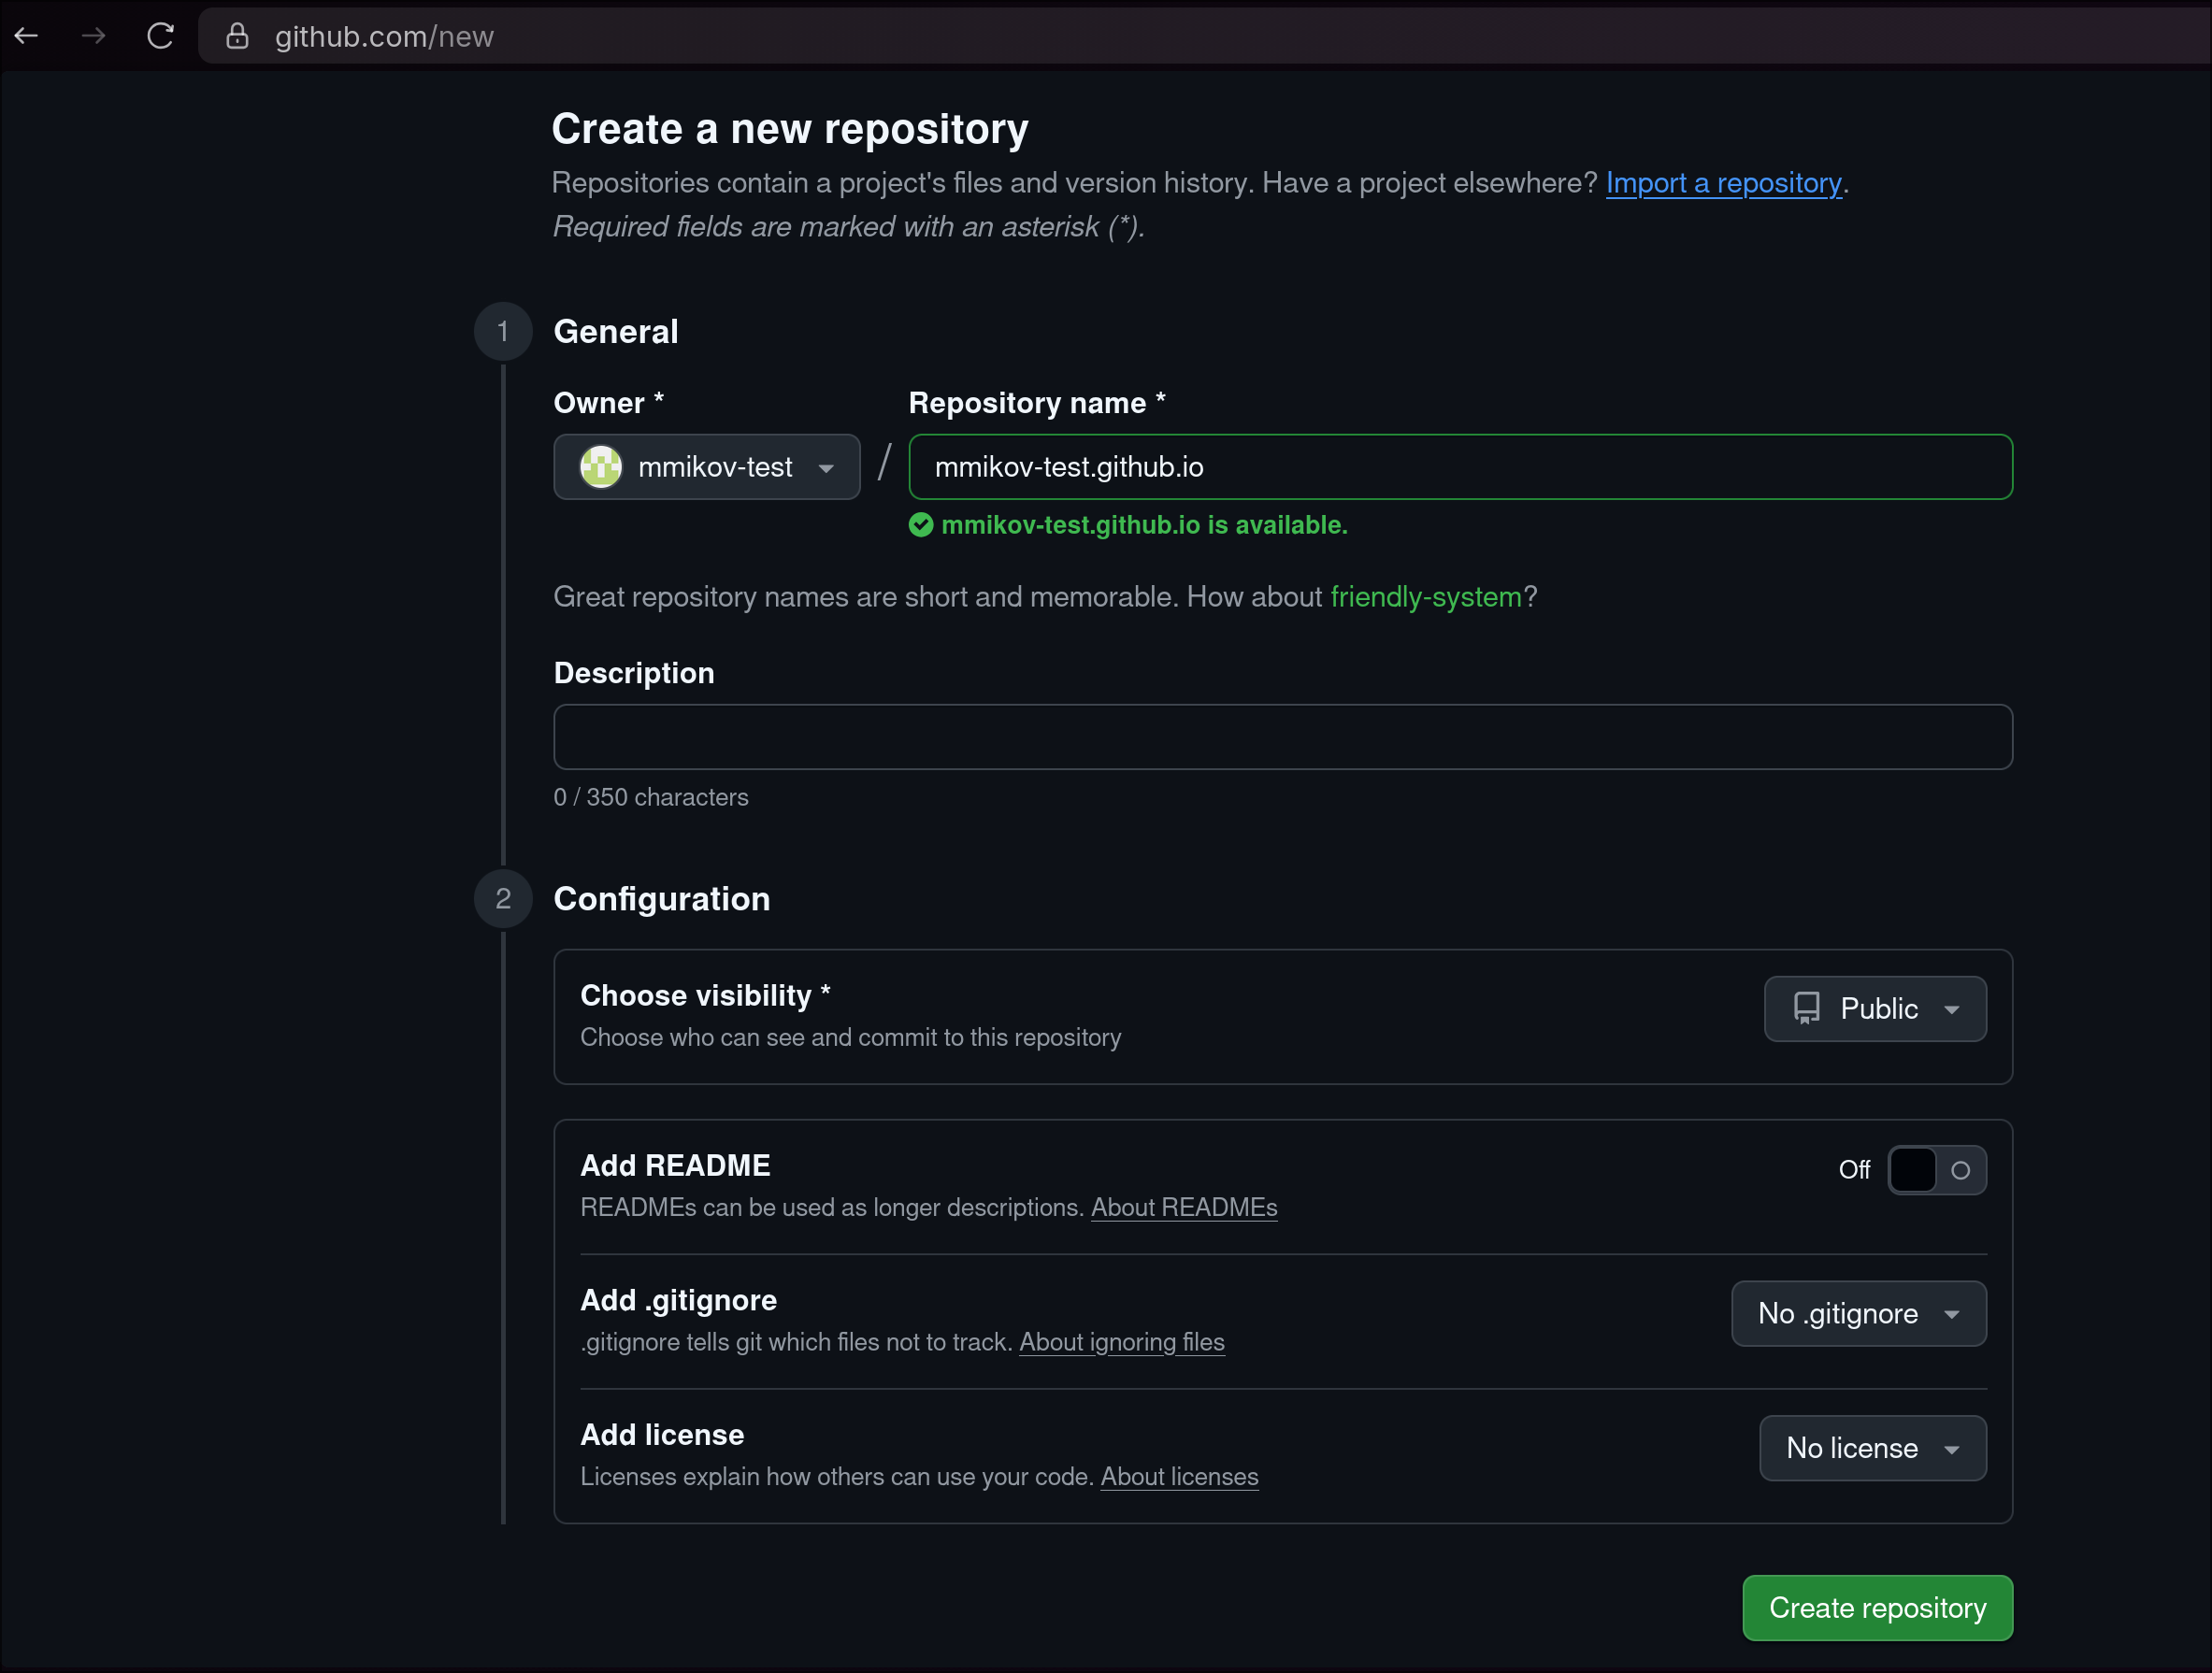Screen dimensions: 2212x1673
Task: Click the Repository name input field
Action: [x=1460, y=467]
